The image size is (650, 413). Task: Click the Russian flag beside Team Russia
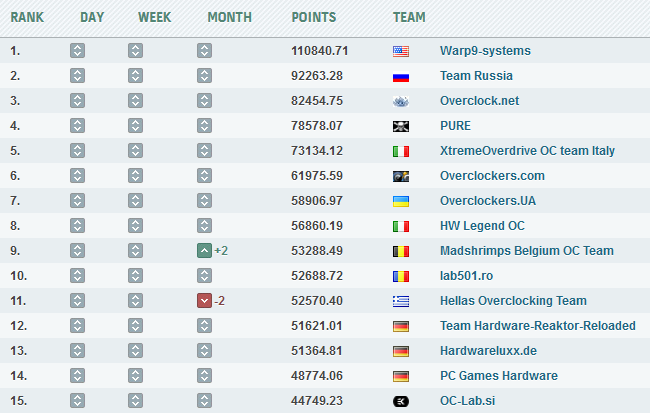coord(401,76)
